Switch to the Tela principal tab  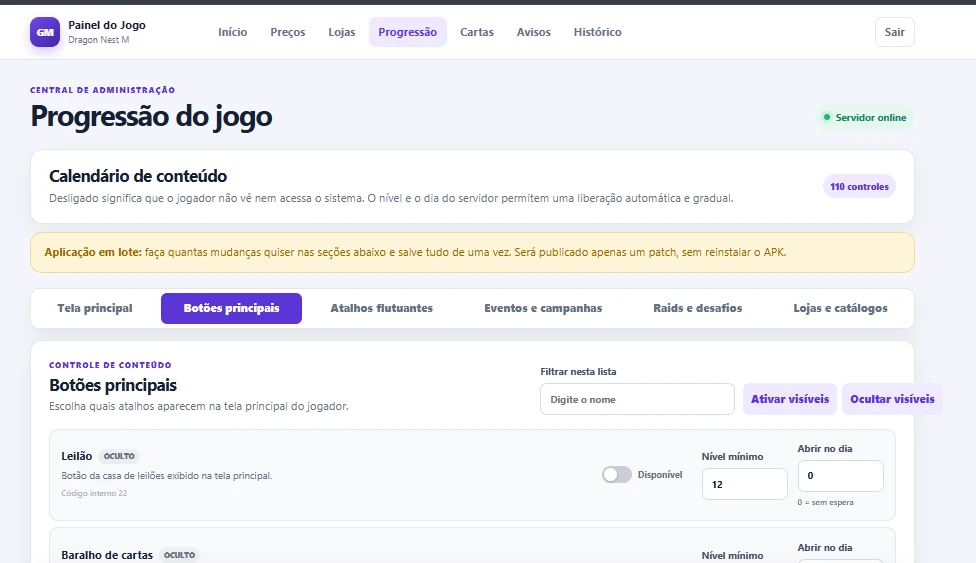coord(95,308)
